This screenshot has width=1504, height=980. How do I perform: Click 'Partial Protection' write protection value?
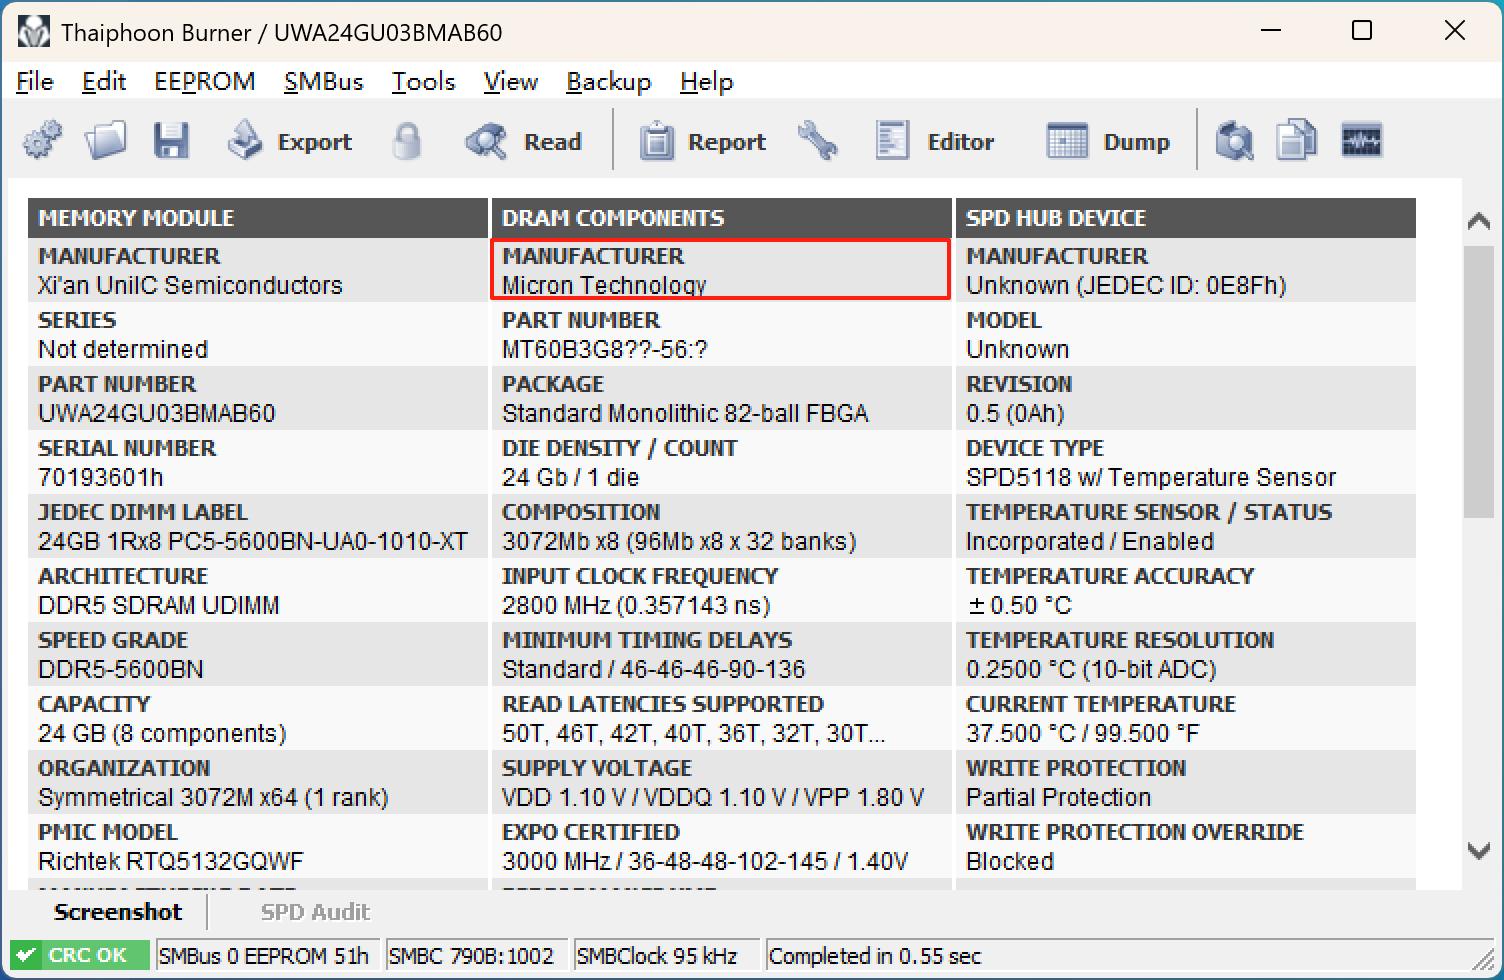(x=1059, y=798)
